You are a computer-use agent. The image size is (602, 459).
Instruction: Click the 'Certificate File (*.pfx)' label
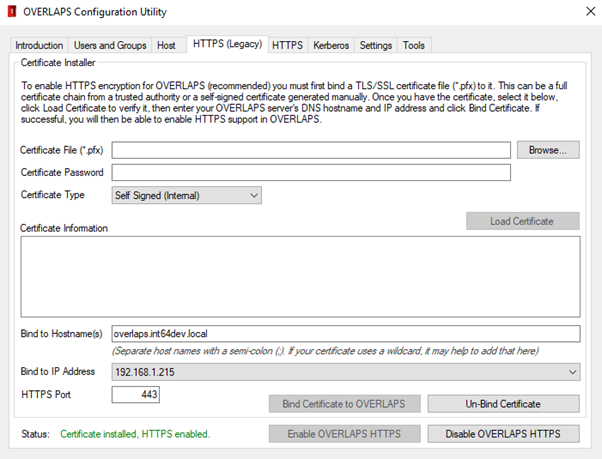tap(61, 150)
